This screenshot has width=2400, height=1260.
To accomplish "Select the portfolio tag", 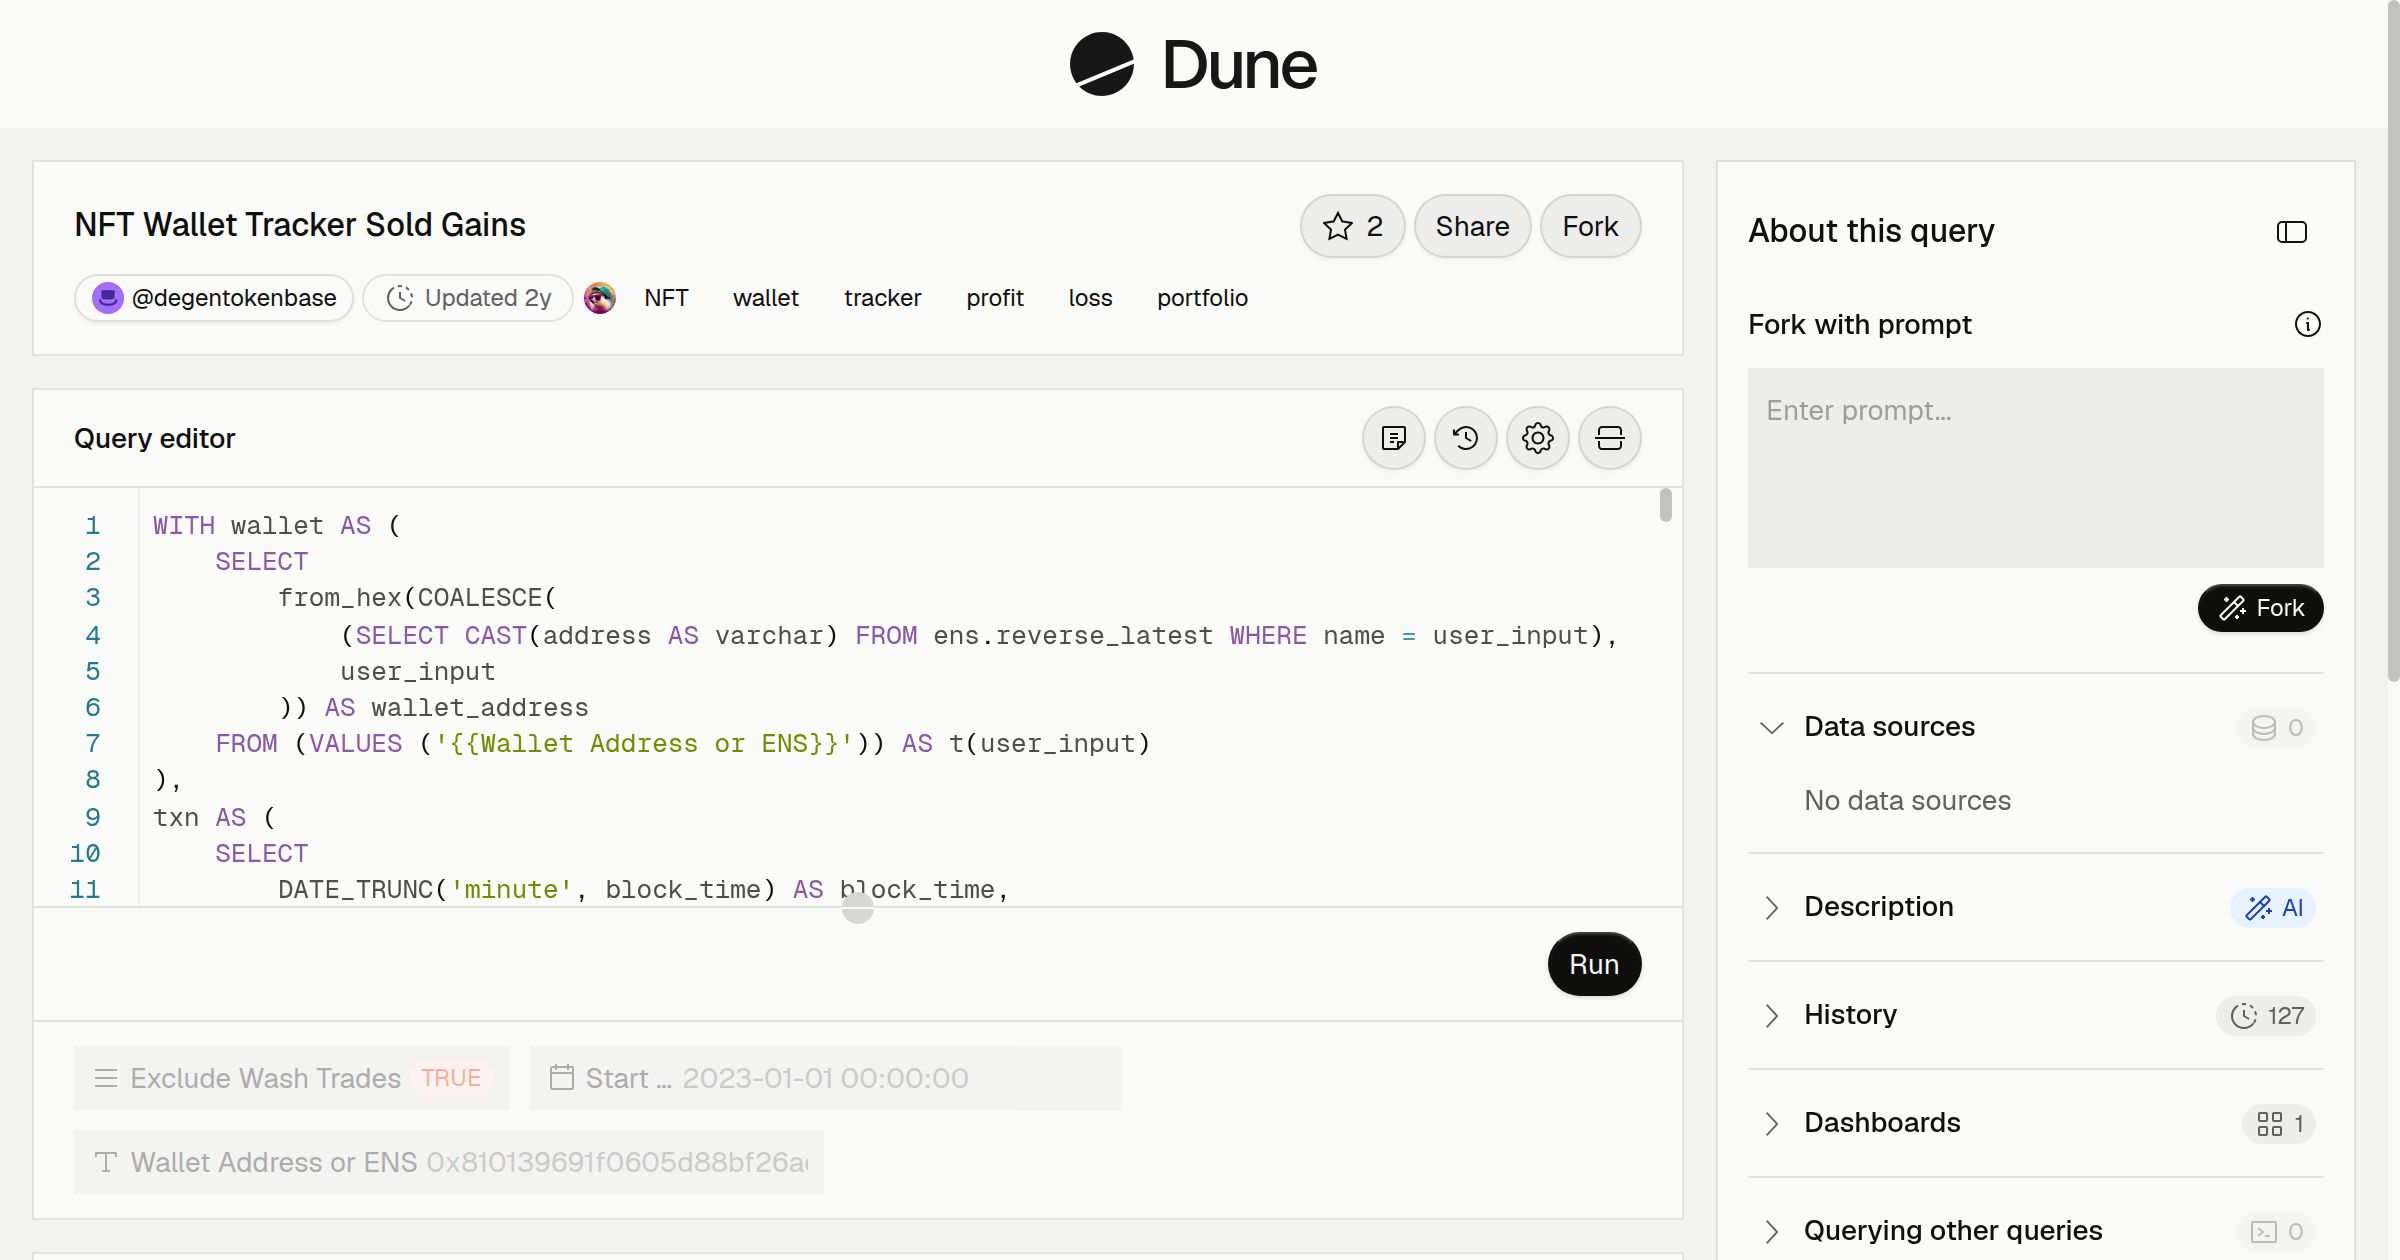I will (1202, 298).
